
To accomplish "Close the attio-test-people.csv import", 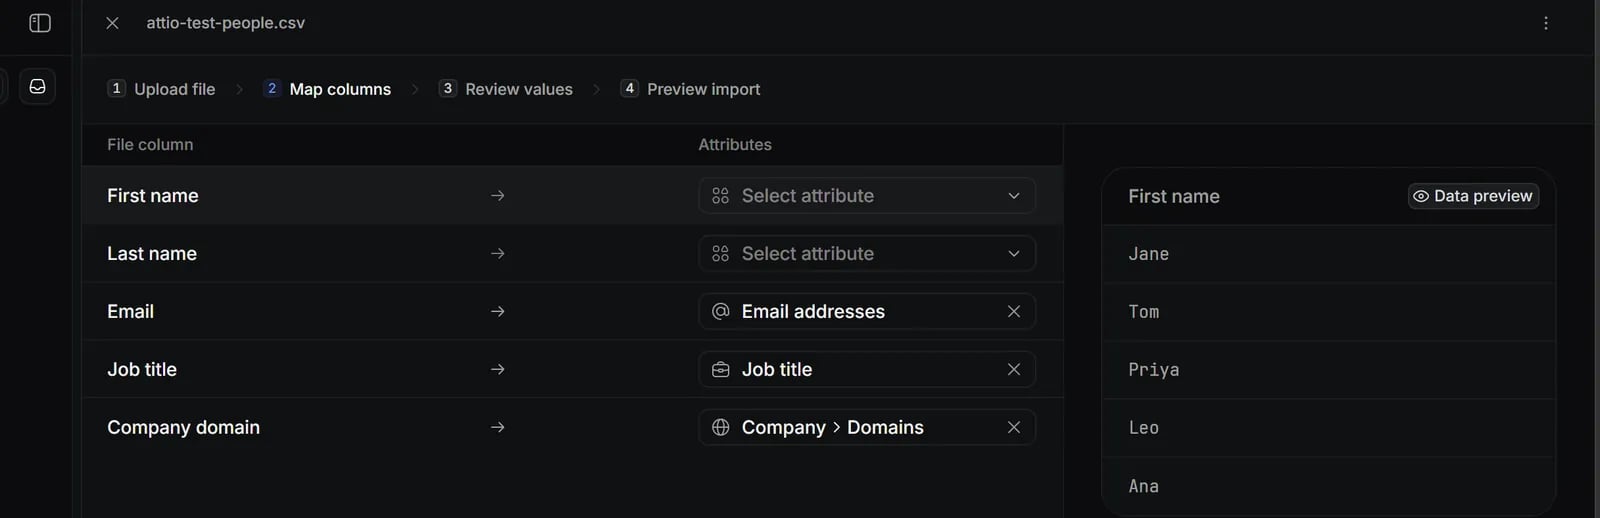I will 113,23.
